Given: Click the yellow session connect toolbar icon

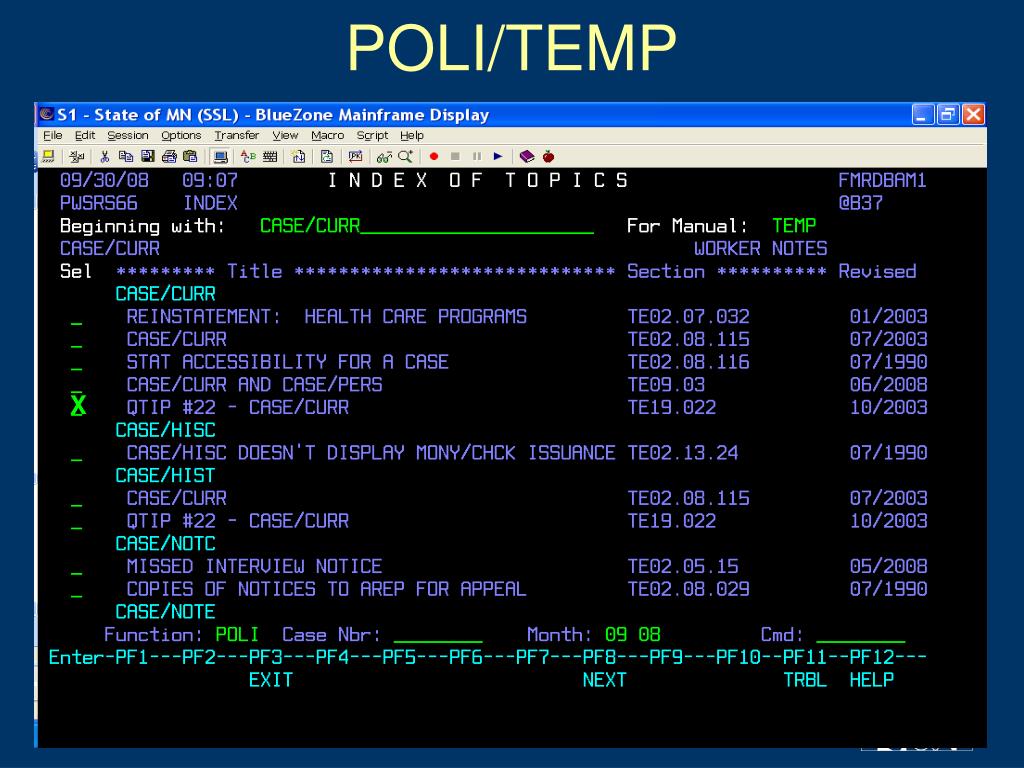Looking at the screenshot, I should (x=48, y=157).
